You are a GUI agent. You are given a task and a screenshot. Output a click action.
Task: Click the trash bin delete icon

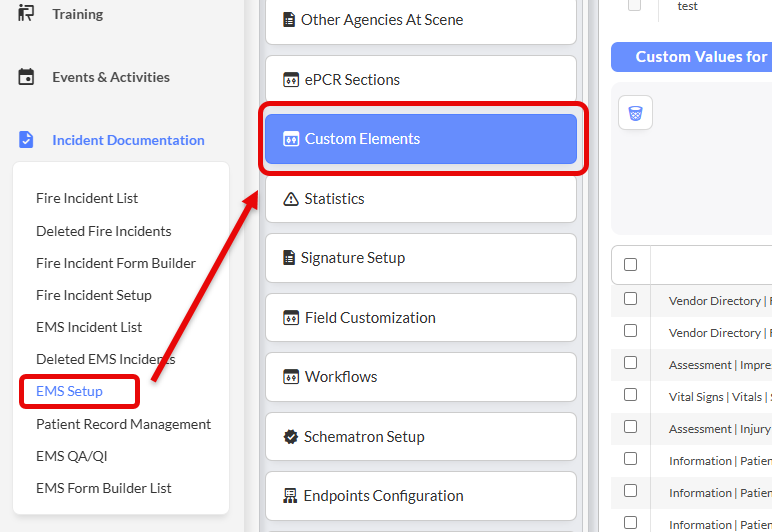tap(635, 113)
